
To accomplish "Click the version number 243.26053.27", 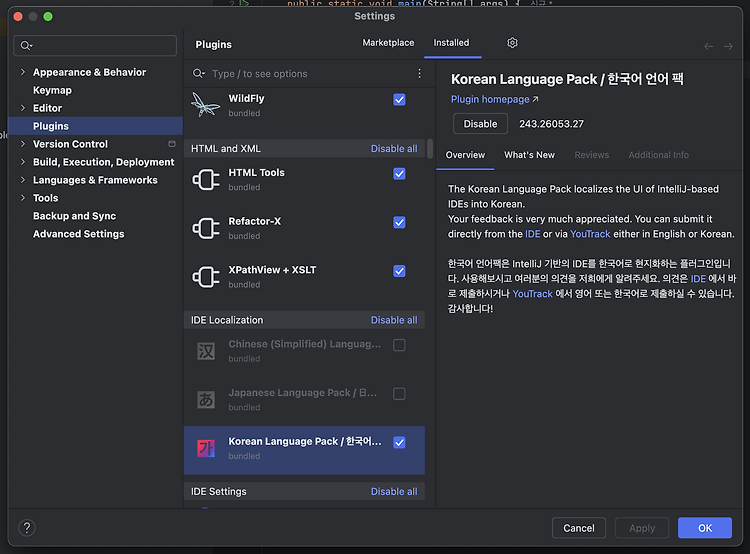I will tap(551, 124).
